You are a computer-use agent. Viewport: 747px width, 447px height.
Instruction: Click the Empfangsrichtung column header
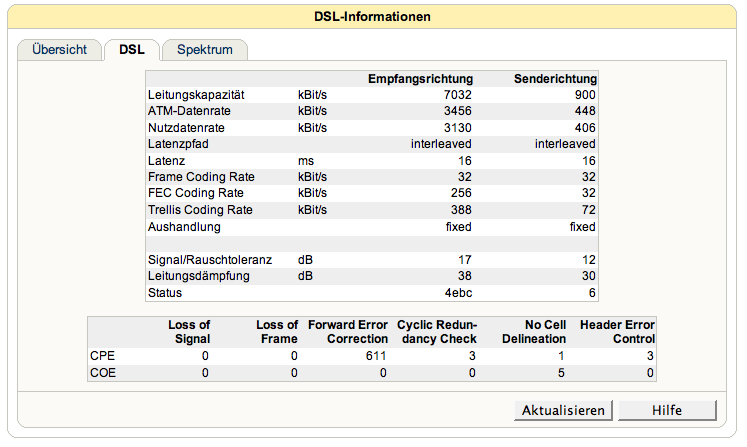[420, 78]
